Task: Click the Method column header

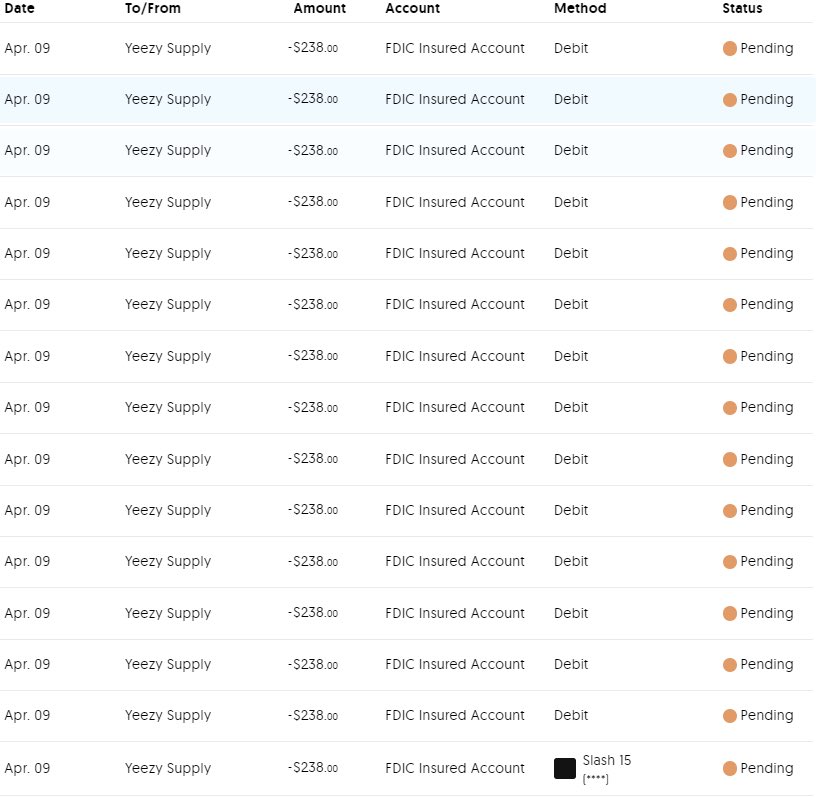Action: [580, 8]
